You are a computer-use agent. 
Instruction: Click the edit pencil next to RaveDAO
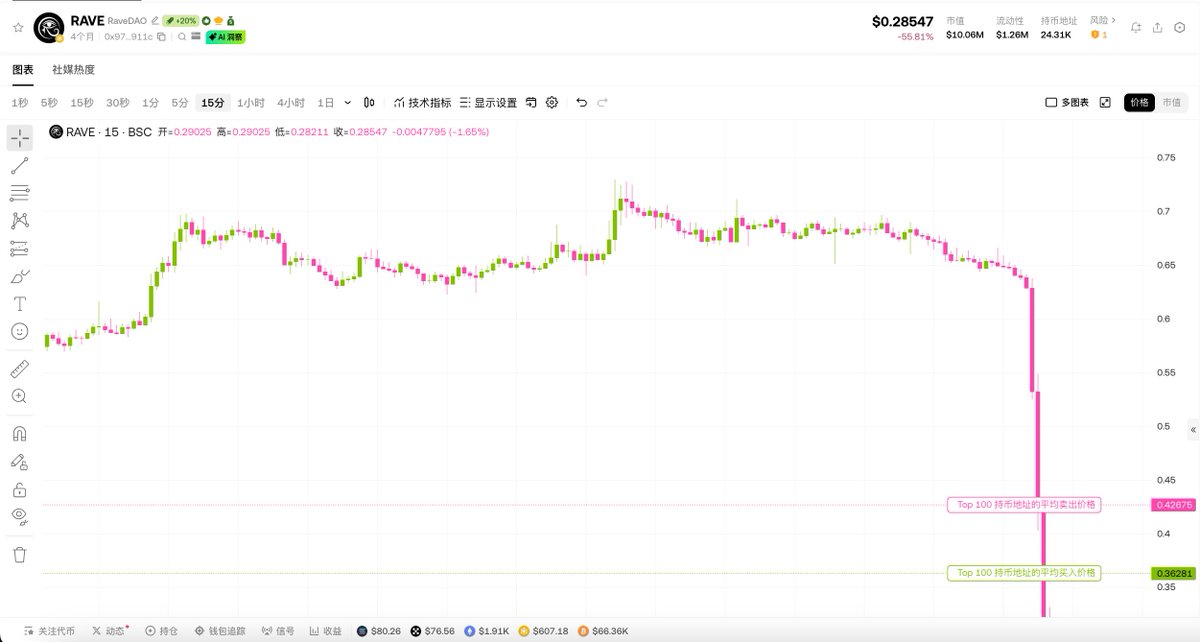pos(155,20)
